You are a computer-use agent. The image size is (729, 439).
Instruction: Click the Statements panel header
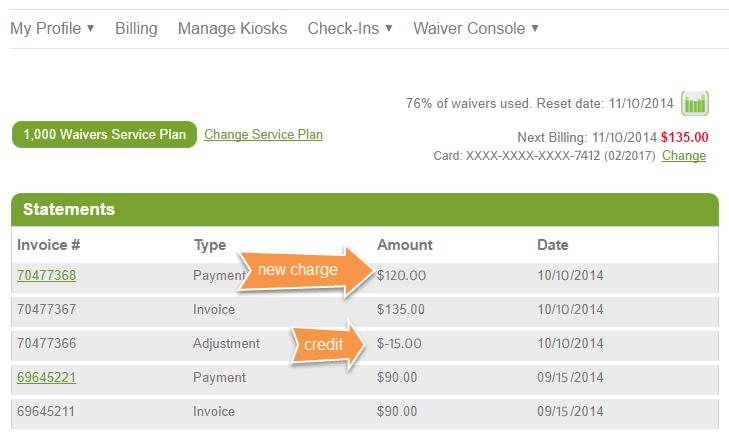pyautogui.click(x=364, y=210)
